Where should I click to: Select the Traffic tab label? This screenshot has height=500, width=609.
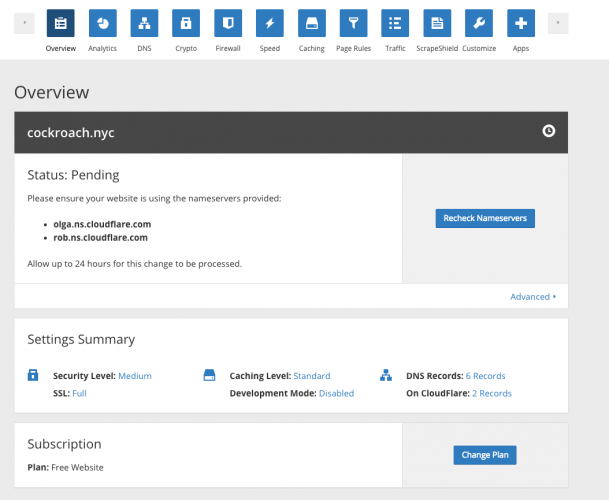[395, 49]
